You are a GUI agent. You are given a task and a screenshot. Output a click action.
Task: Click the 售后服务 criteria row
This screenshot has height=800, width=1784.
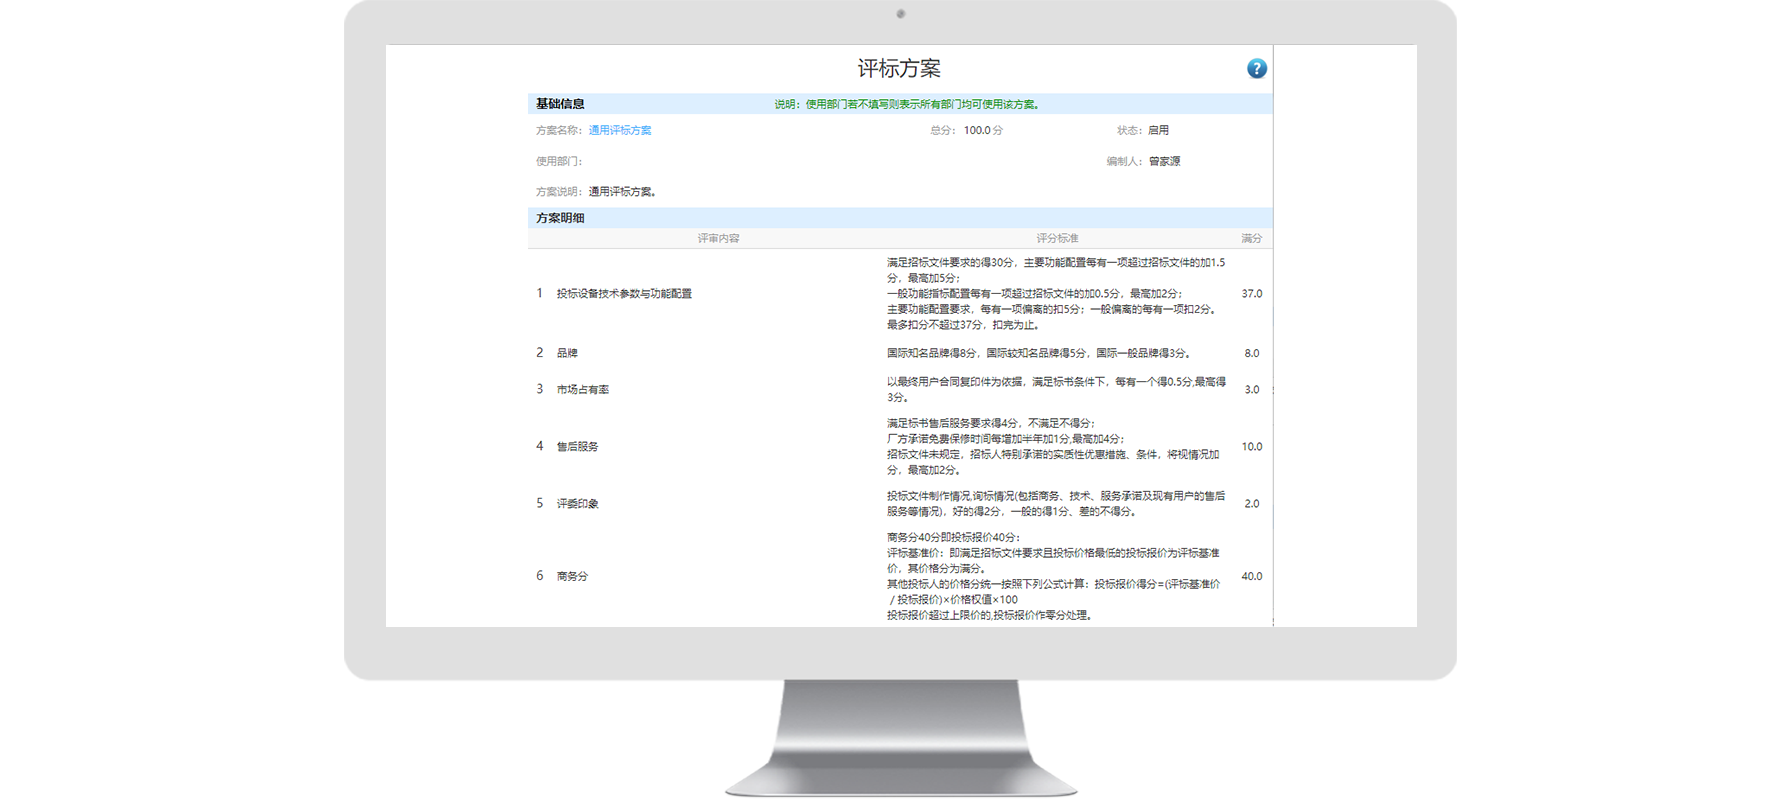click(577, 447)
